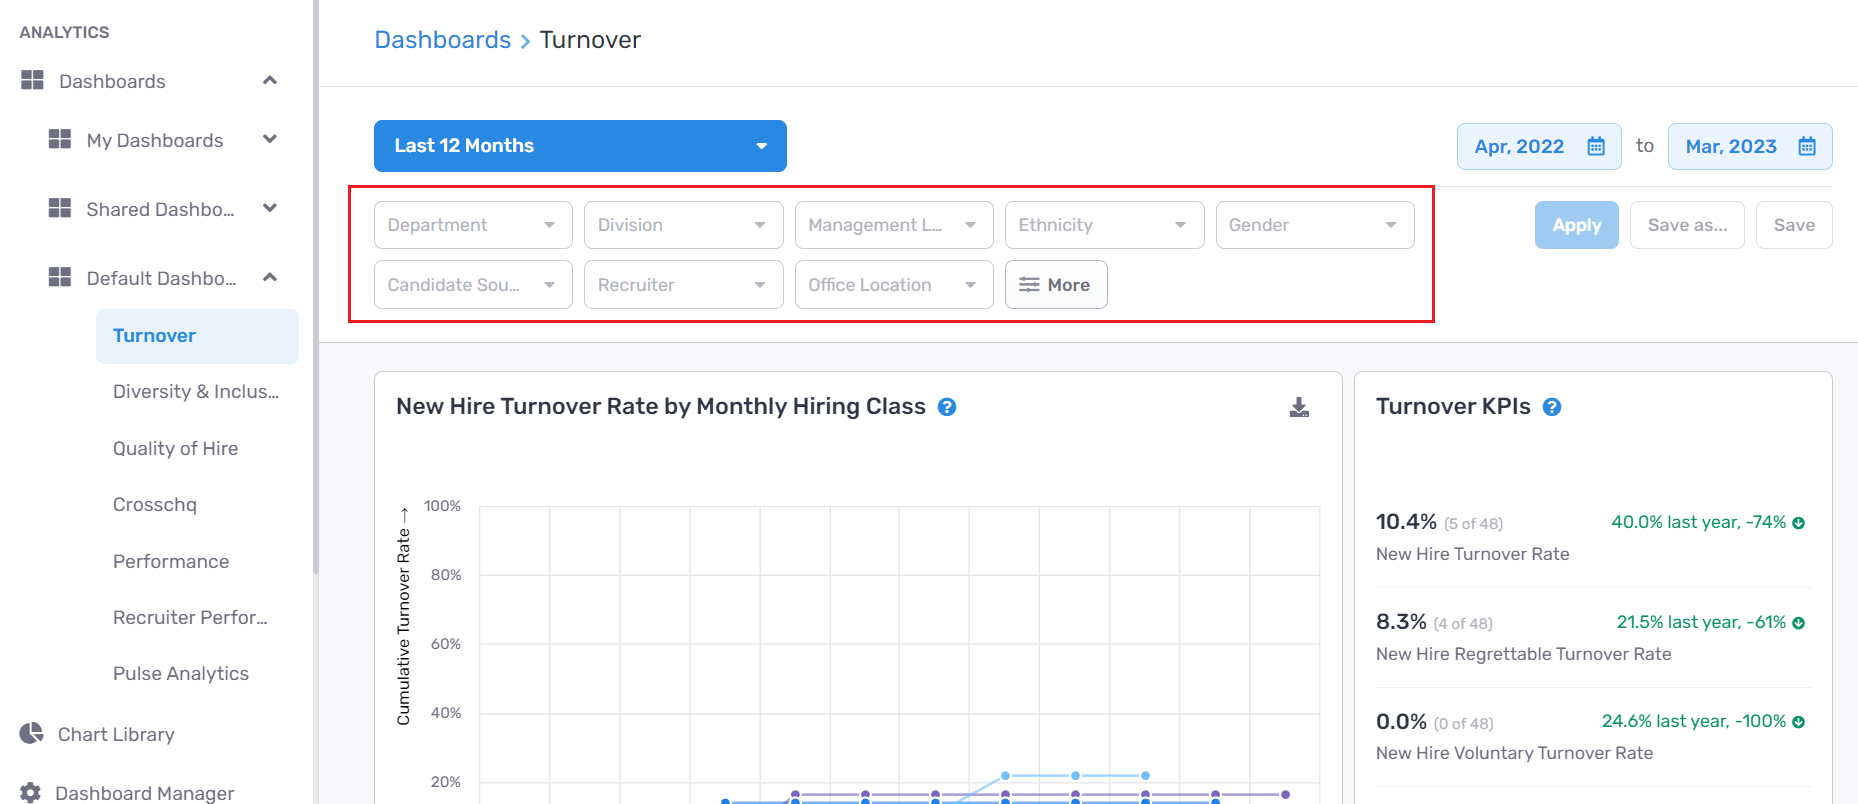The image size is (1858, 804).
Task: Open Recruiter Performance dashboard
Action: point(190,618)
